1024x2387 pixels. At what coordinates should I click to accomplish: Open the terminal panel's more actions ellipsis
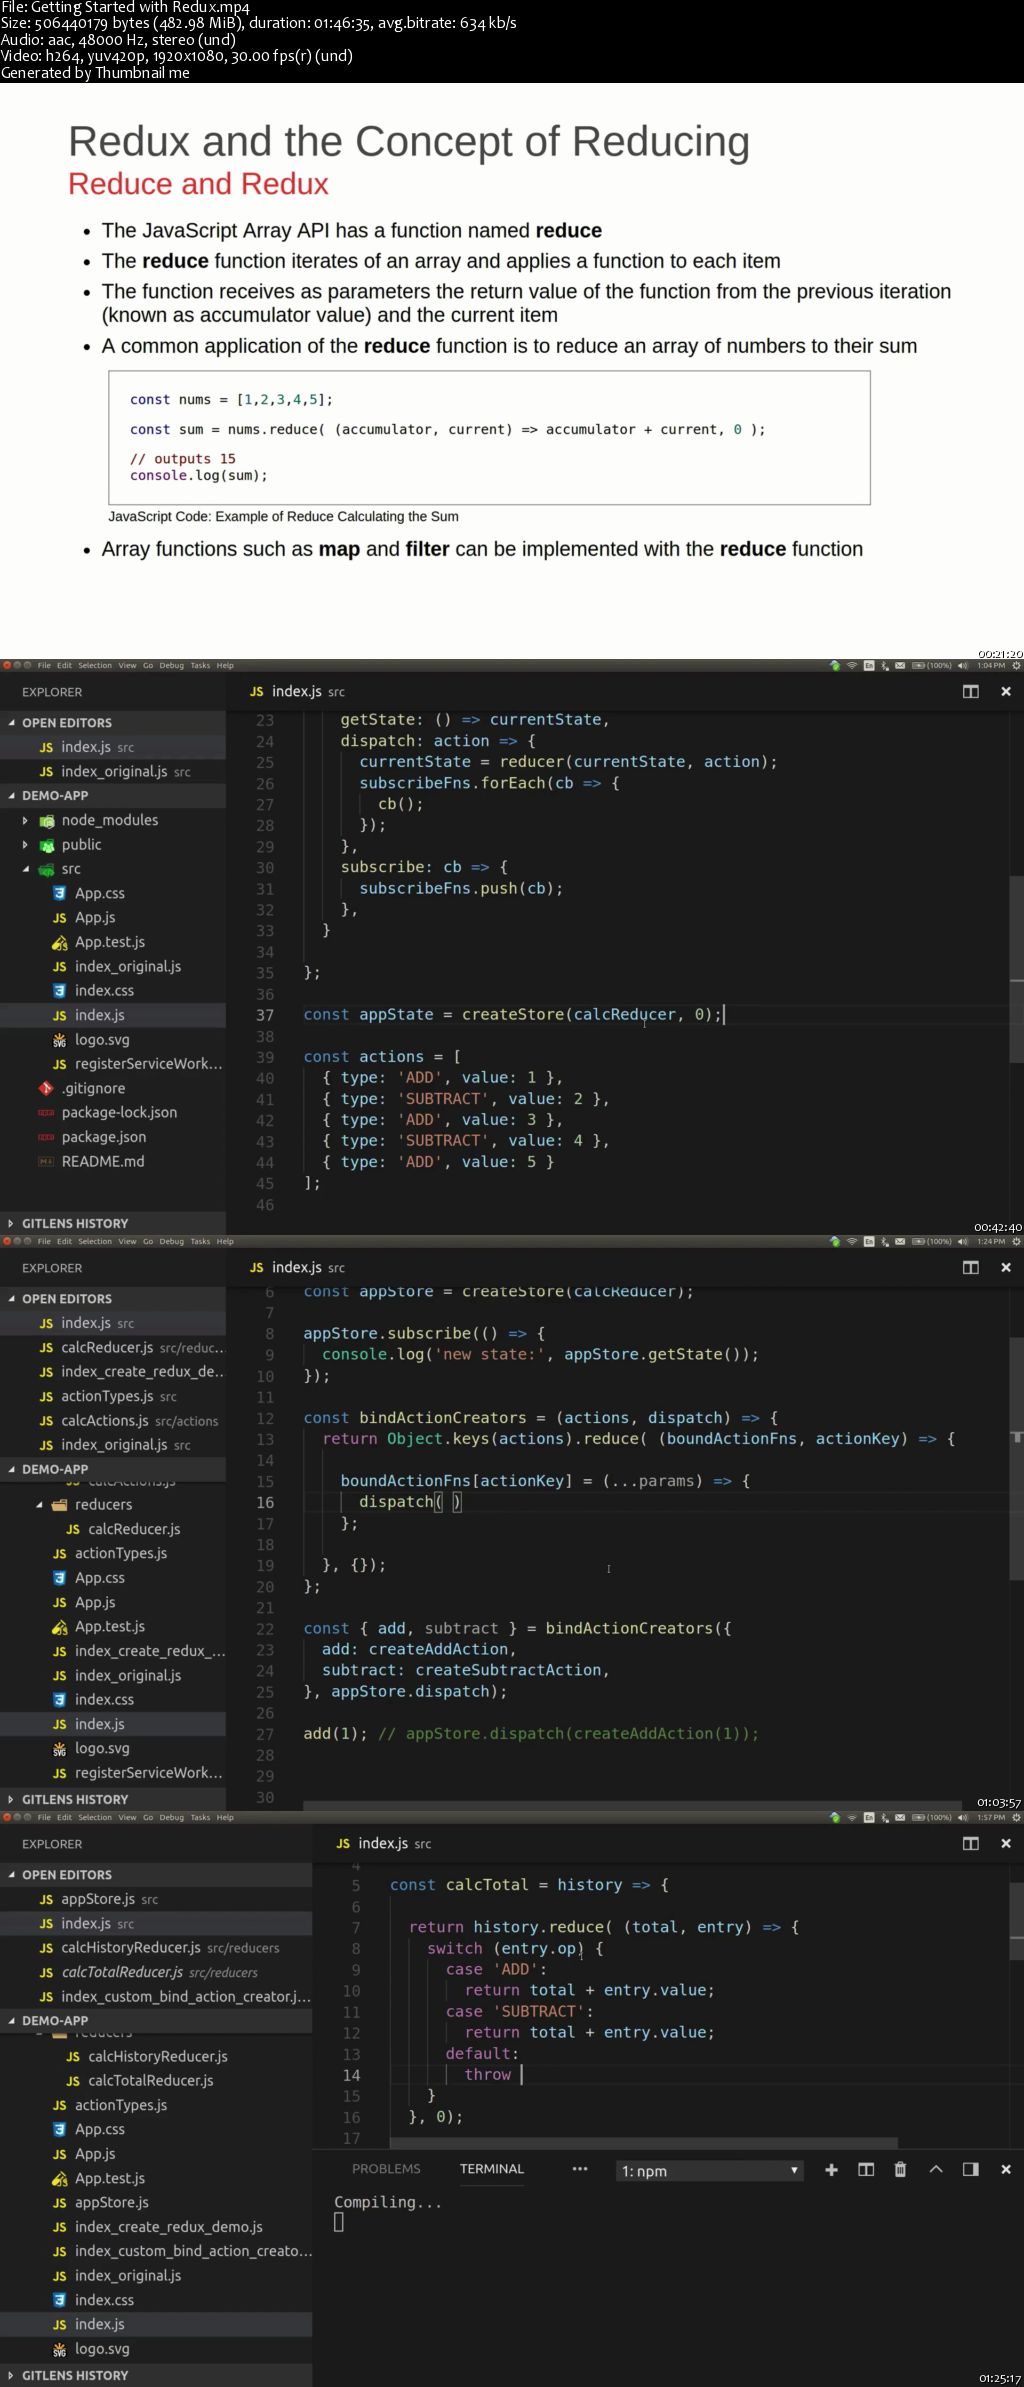pyautogui.click(x=580, y=2169)
